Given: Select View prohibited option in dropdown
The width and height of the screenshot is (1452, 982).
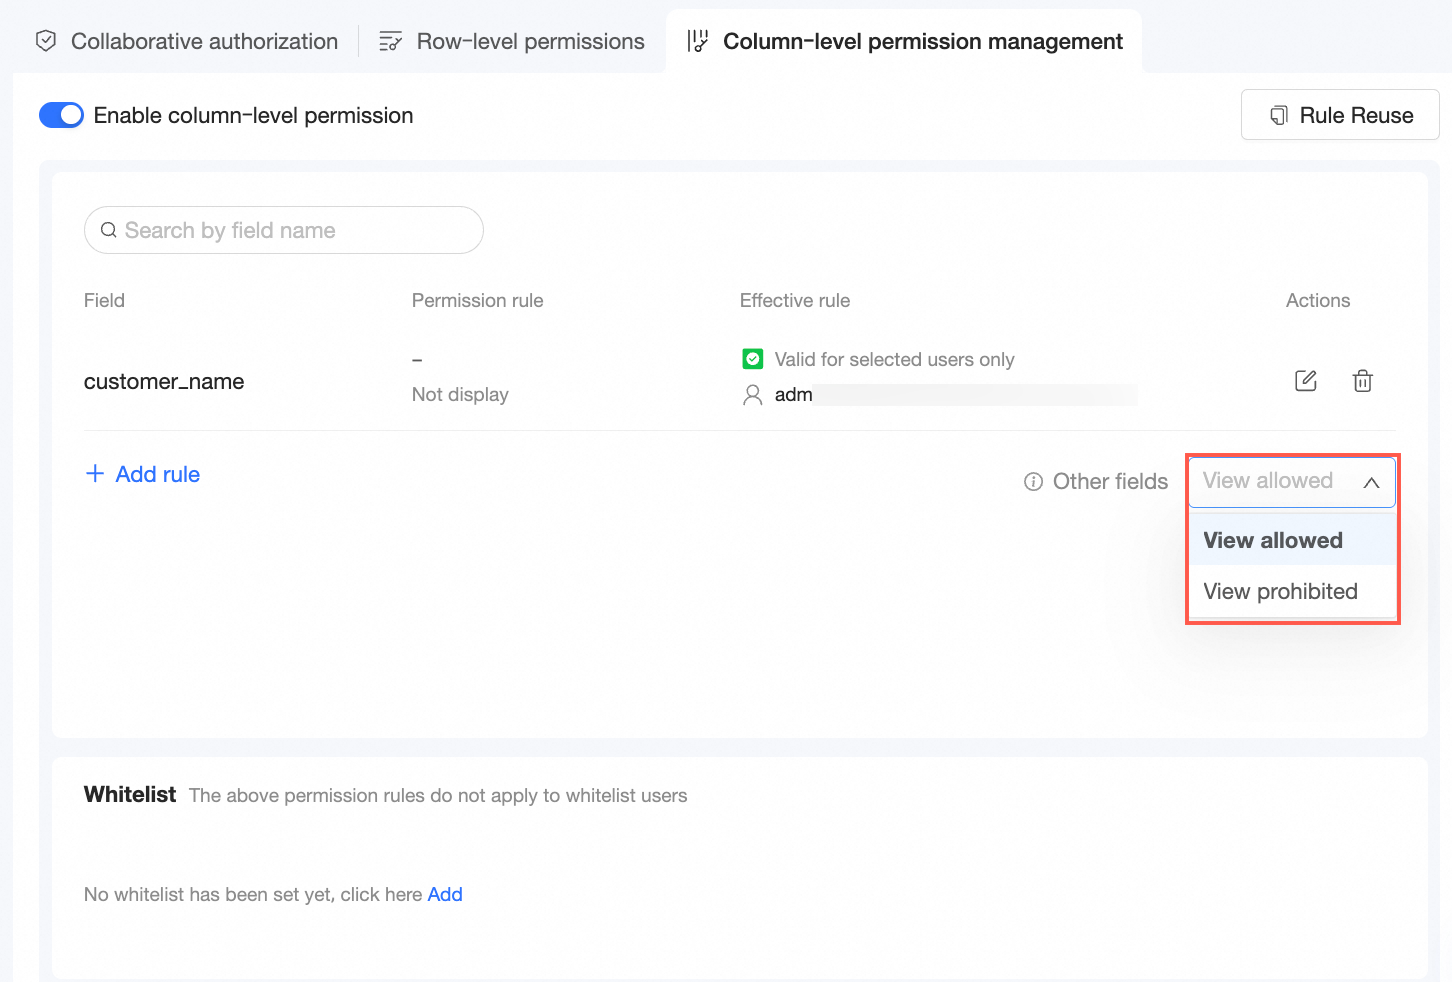Looking at the screenshot, I should [1280, 592].
